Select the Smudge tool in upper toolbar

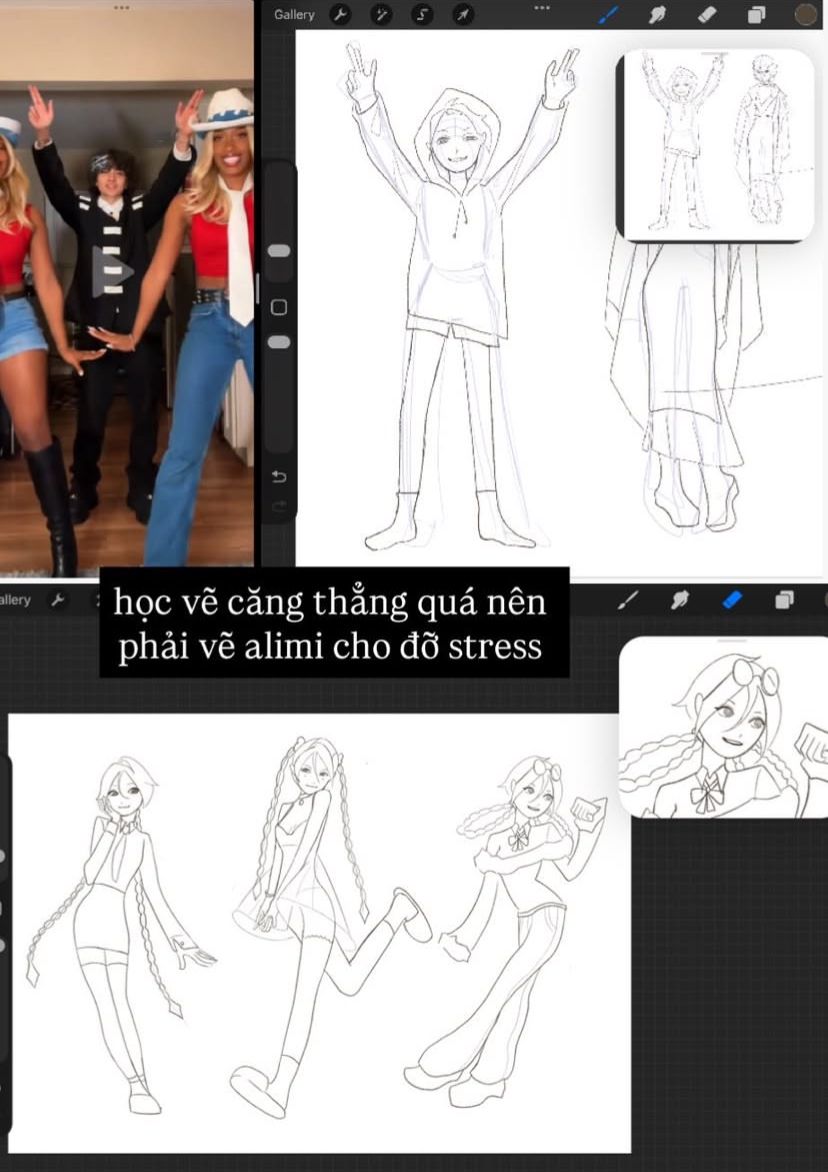click(657, 15)
